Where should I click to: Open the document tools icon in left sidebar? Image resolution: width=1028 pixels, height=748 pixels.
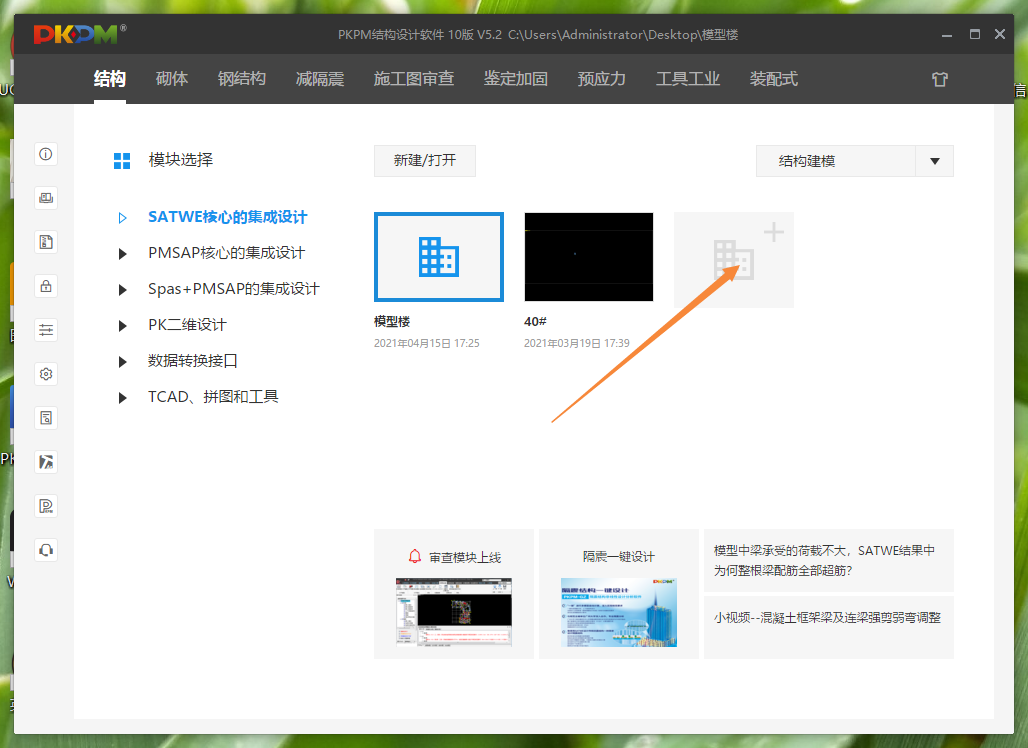pyautogui.click(x=45, y=241)
